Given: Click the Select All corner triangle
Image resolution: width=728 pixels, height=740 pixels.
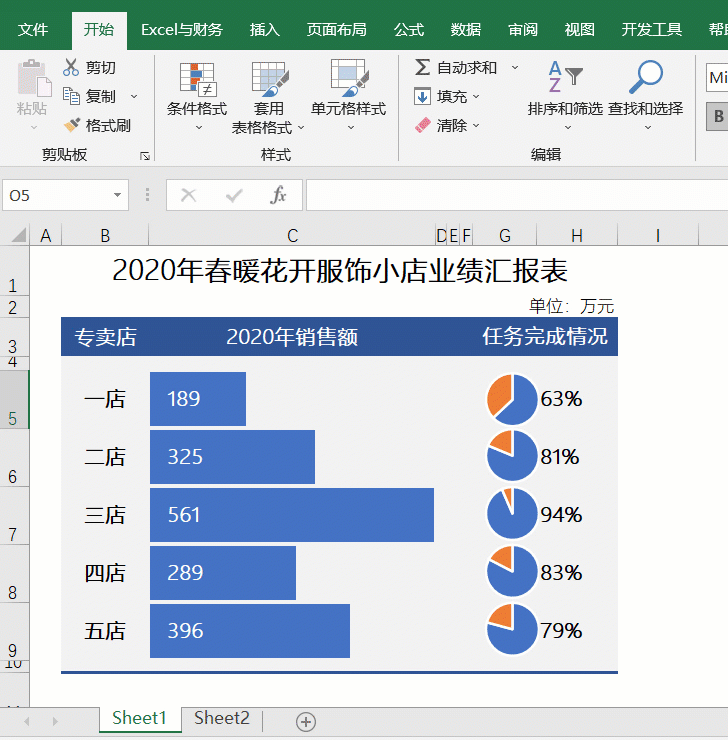Looking at the screenshot, I should click(18, 235).
